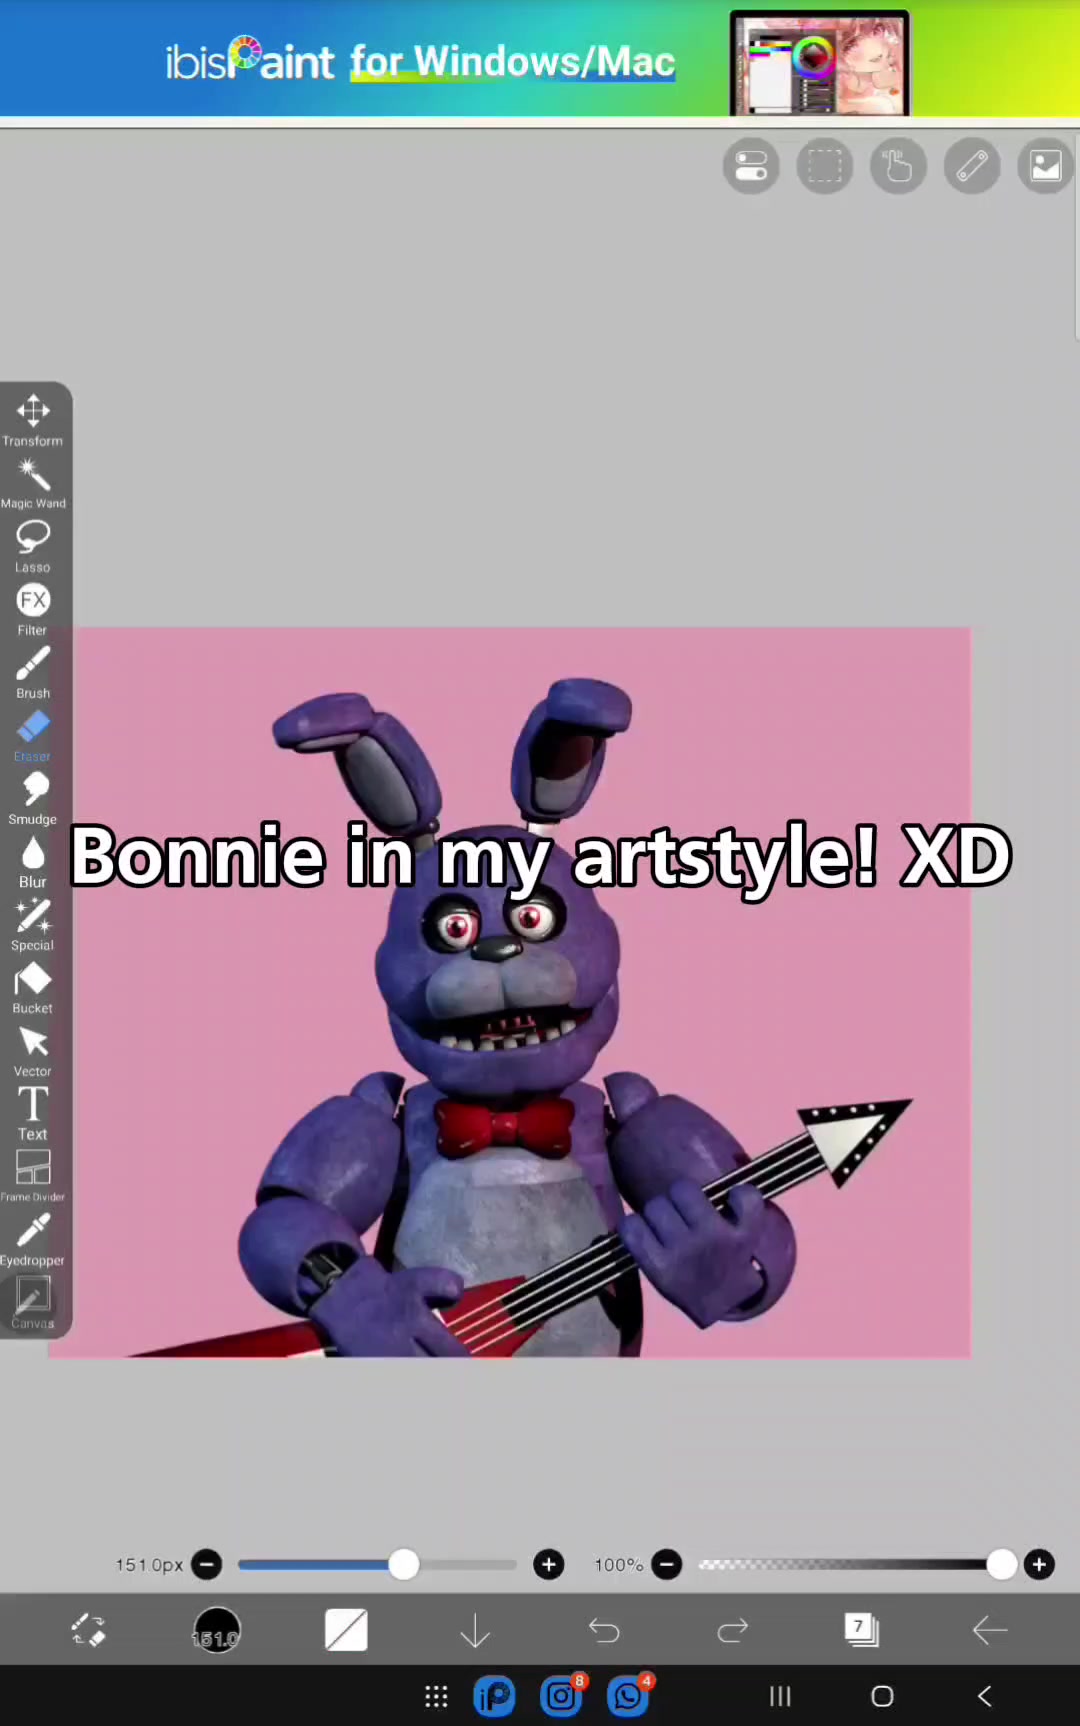Open the FX Filter tool
The height and width of the screenshot is (1726, 1080).
tap(33, 609)
